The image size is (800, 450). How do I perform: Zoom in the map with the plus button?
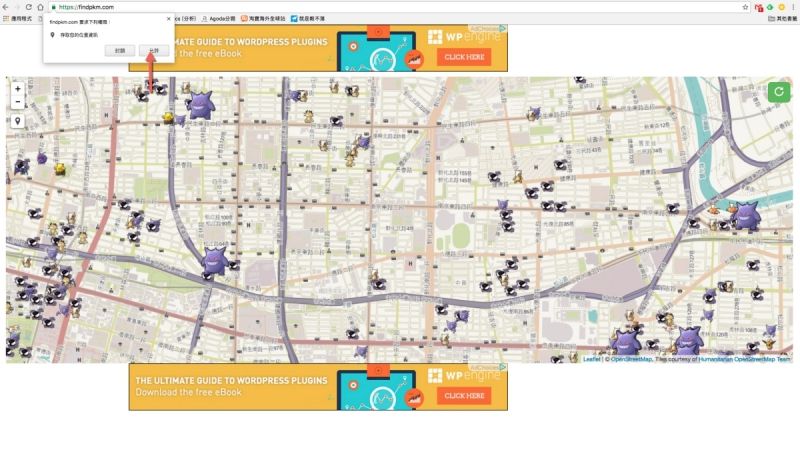click(17, 89)
